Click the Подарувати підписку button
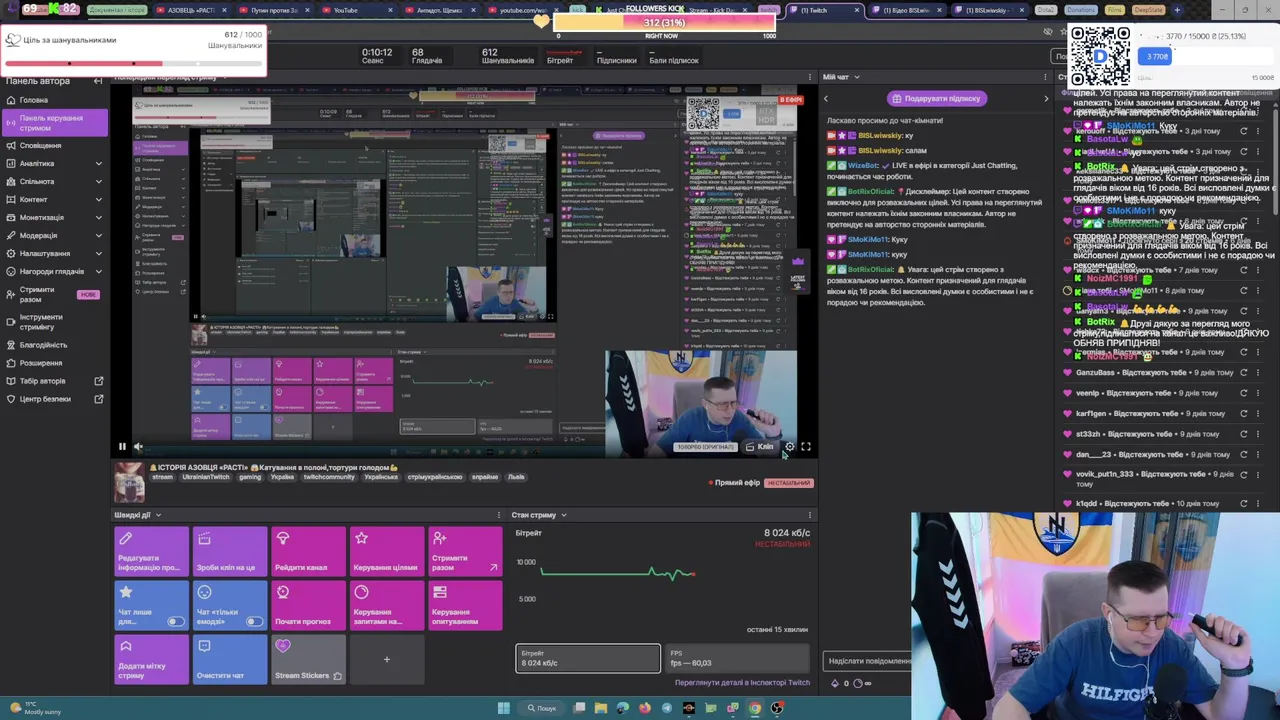Image resolution: width=1280 pixels, height=720 pixels. click(x=937, y=98)
